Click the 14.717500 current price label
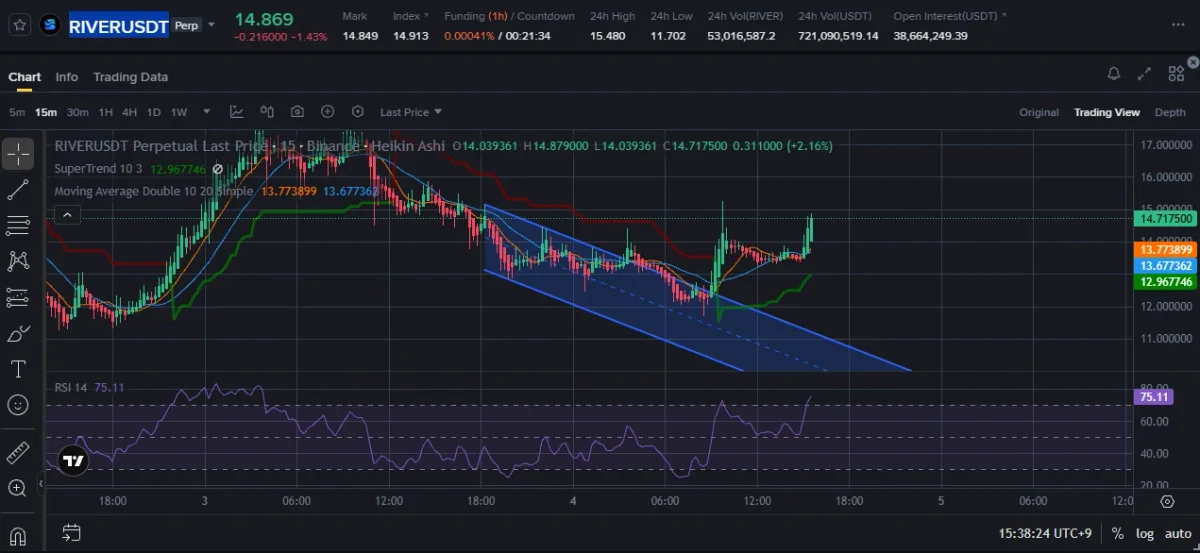The width and height of the screenshot is (1200, 553). point(1165,218)
